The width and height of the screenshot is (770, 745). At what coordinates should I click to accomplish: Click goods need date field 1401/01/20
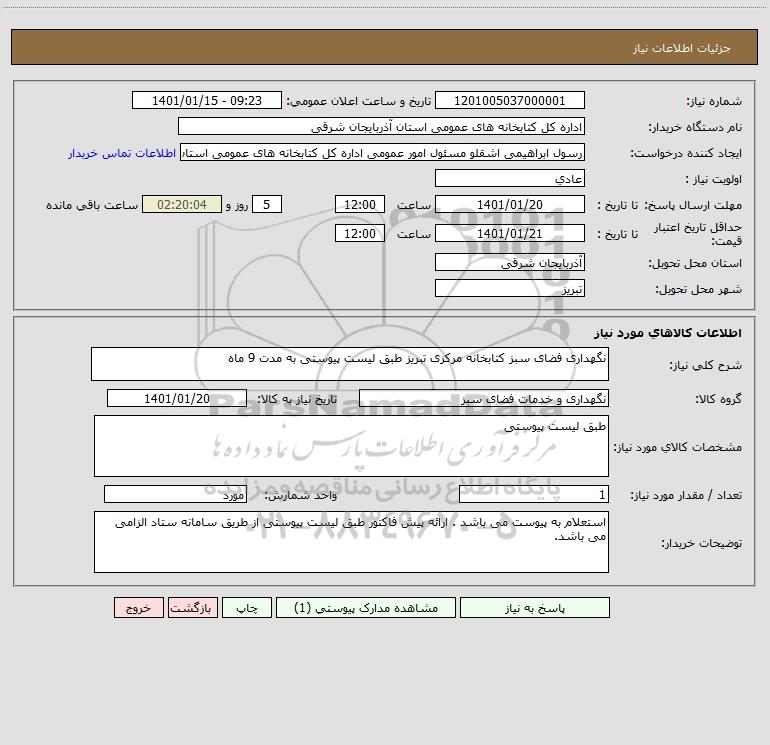point(177,398)
